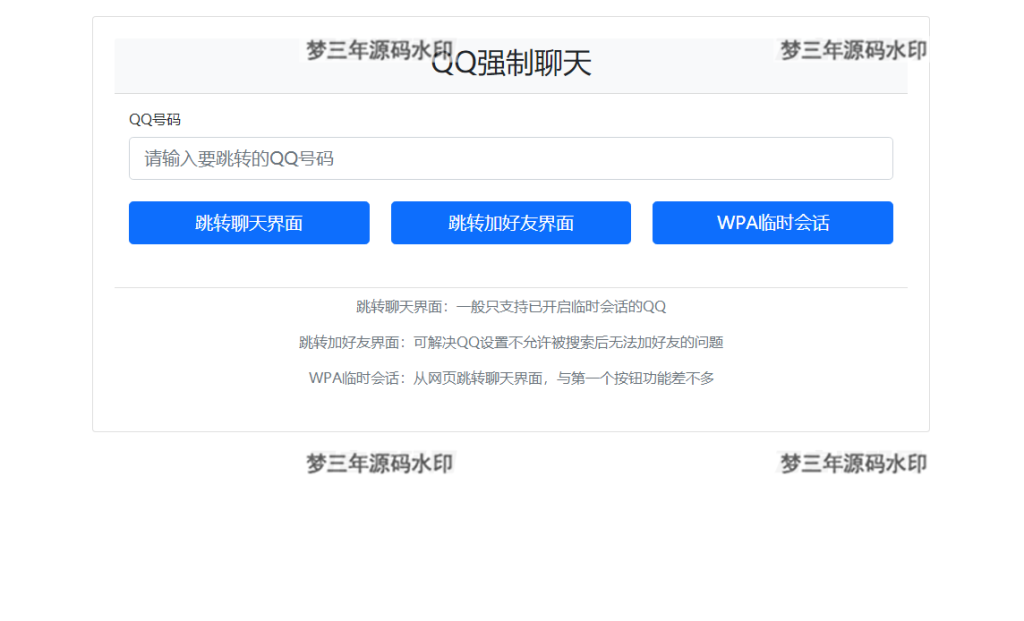
Task: Click the 跳转聊天界面 button
Action: point(249,223)
